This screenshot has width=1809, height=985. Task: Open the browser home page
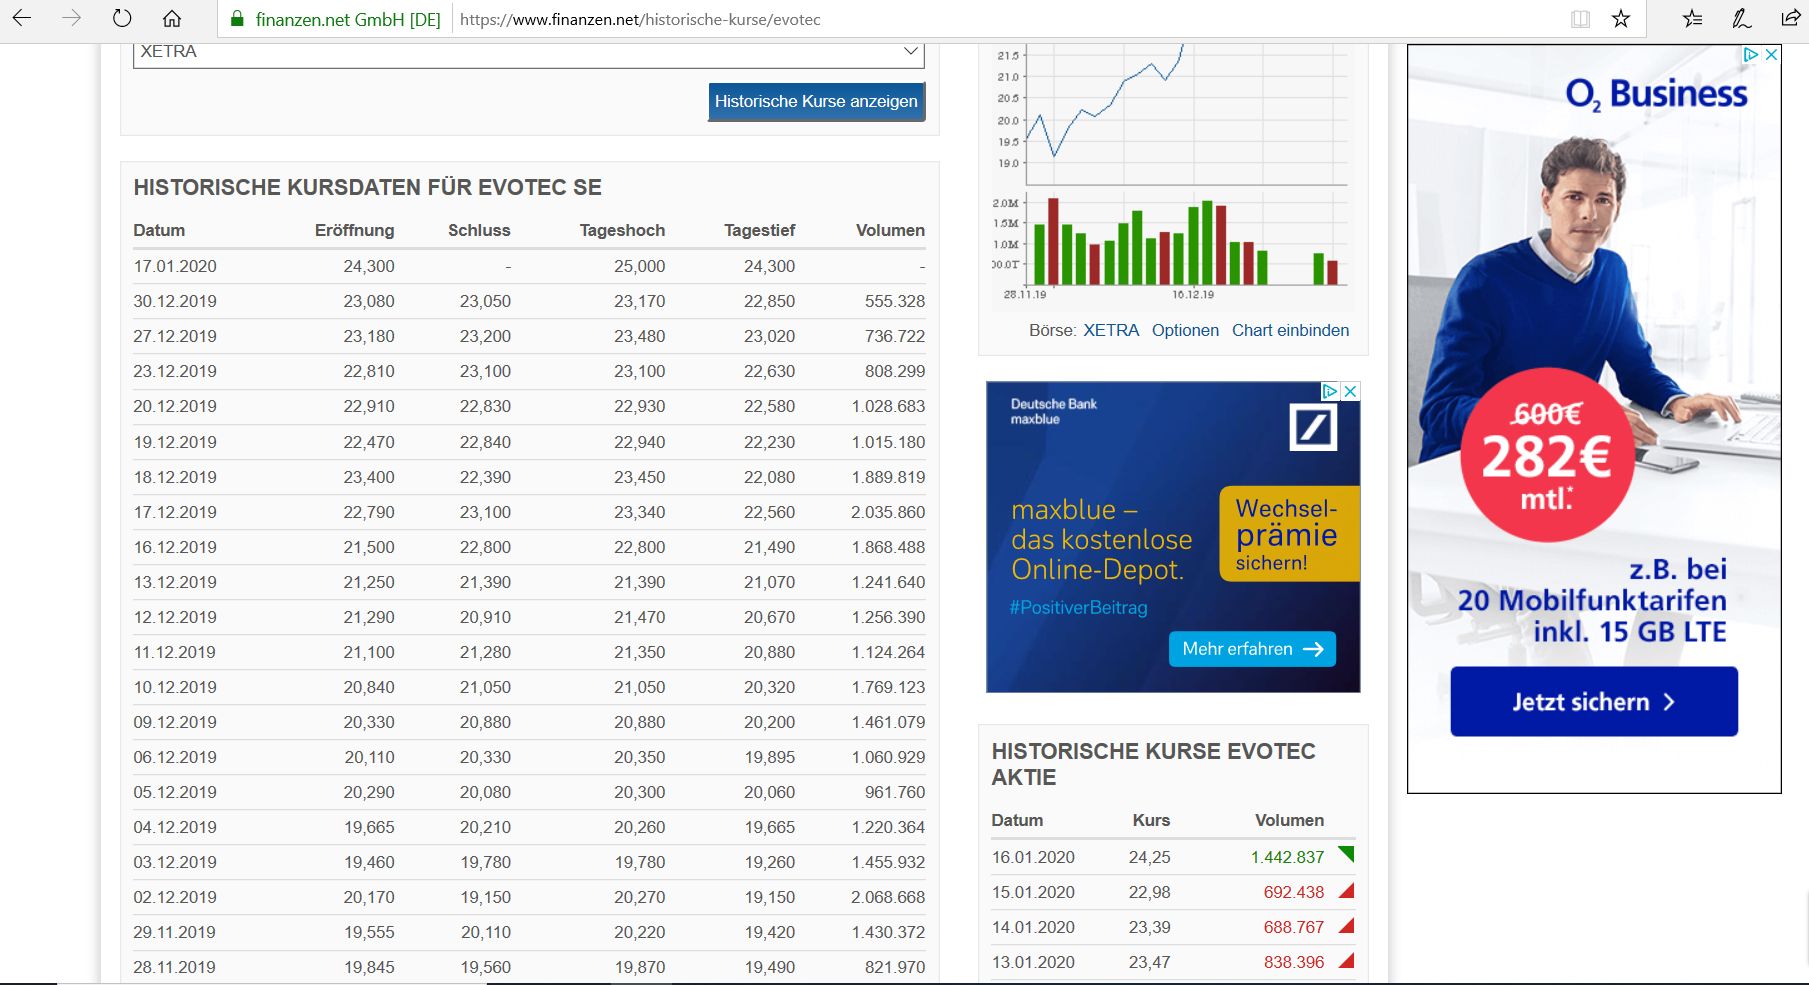click(x=172, y=19)
